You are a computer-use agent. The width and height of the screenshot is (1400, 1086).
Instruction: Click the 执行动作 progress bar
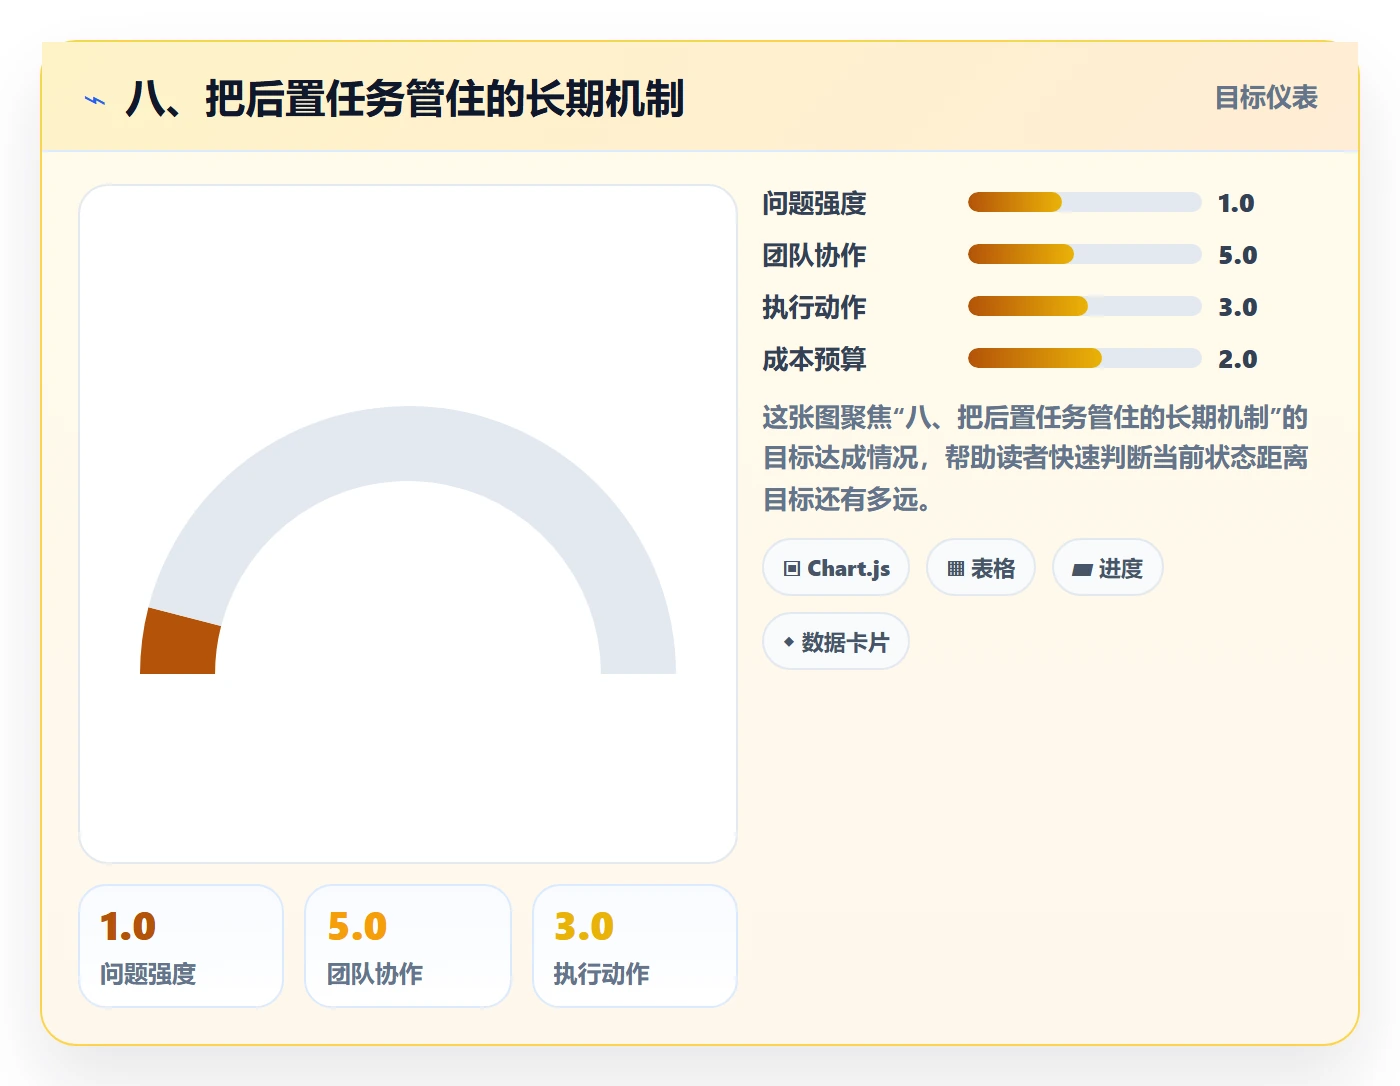[1084, 306]
